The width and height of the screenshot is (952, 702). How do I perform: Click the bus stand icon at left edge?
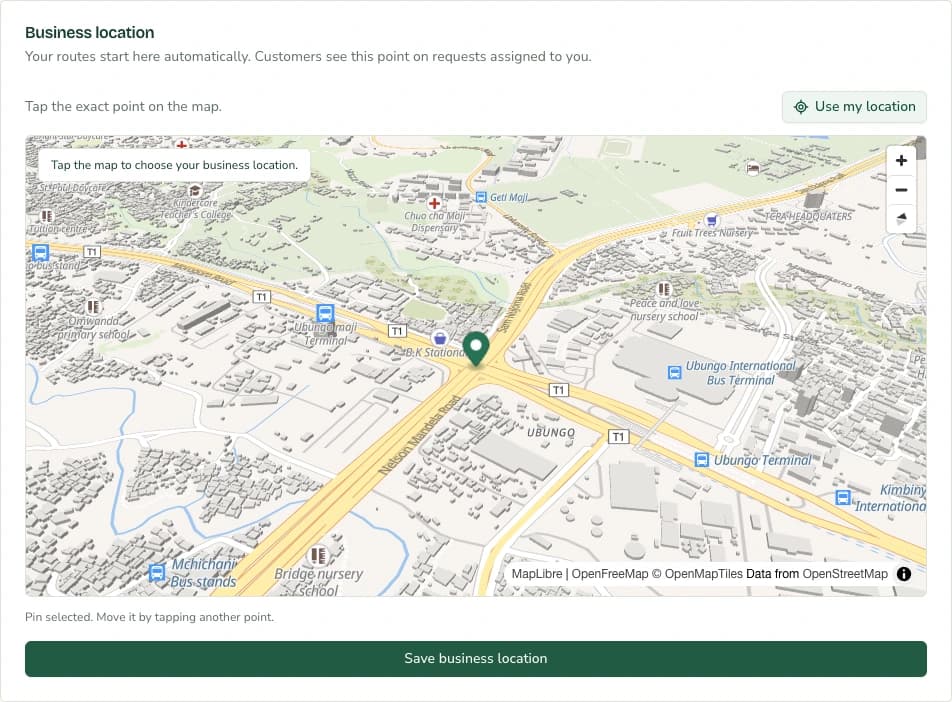click(40, 252)
